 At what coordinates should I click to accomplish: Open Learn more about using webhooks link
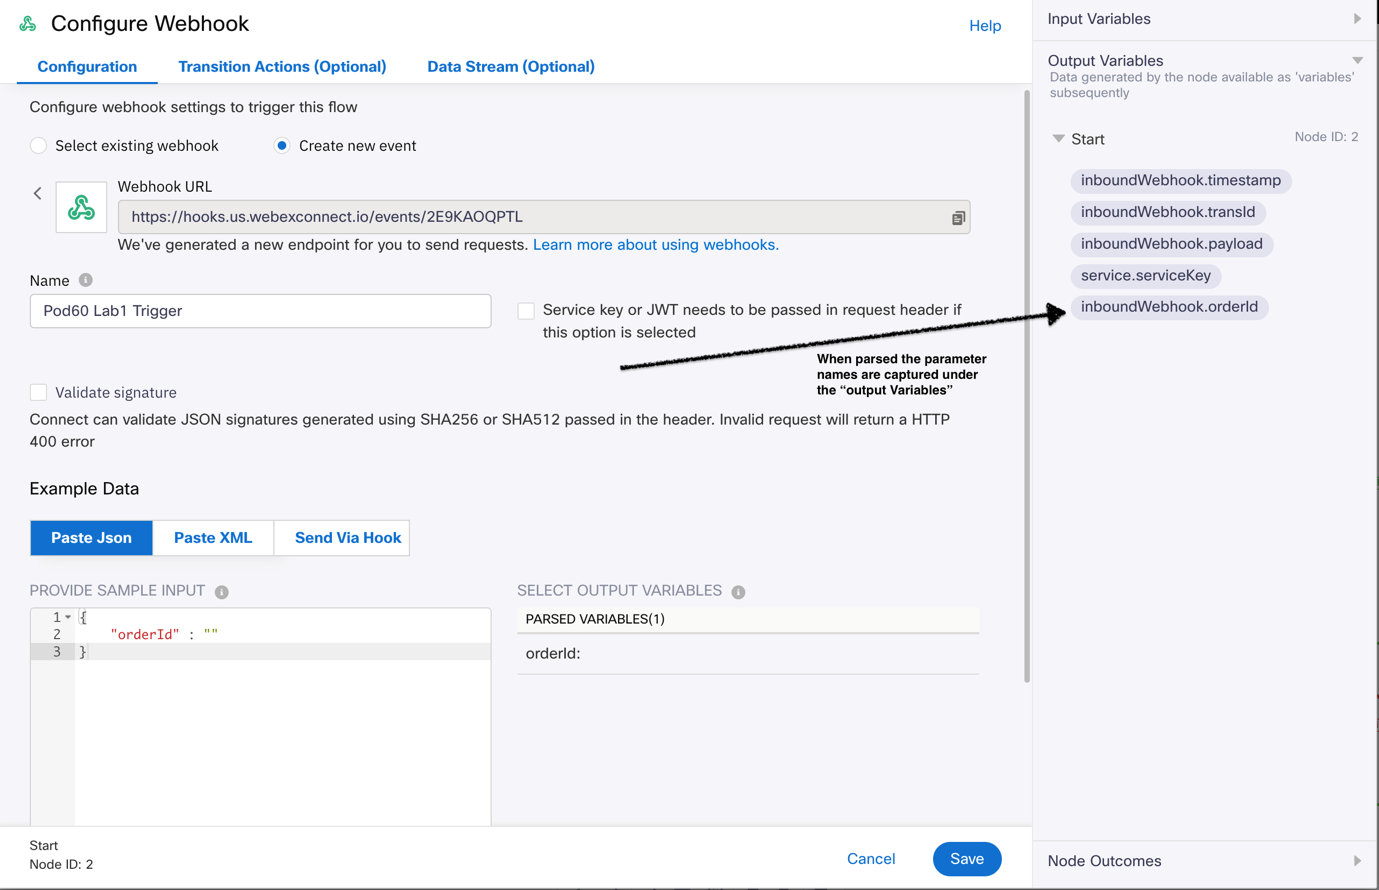[x=656, y=245]
